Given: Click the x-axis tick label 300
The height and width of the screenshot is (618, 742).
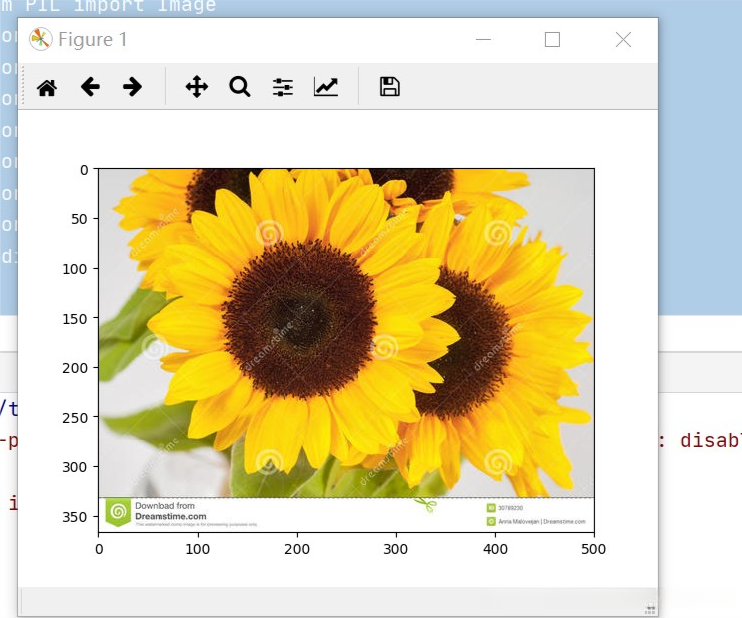Looking at the screenshot, I should pyautogui.click(x=395, y=549).
